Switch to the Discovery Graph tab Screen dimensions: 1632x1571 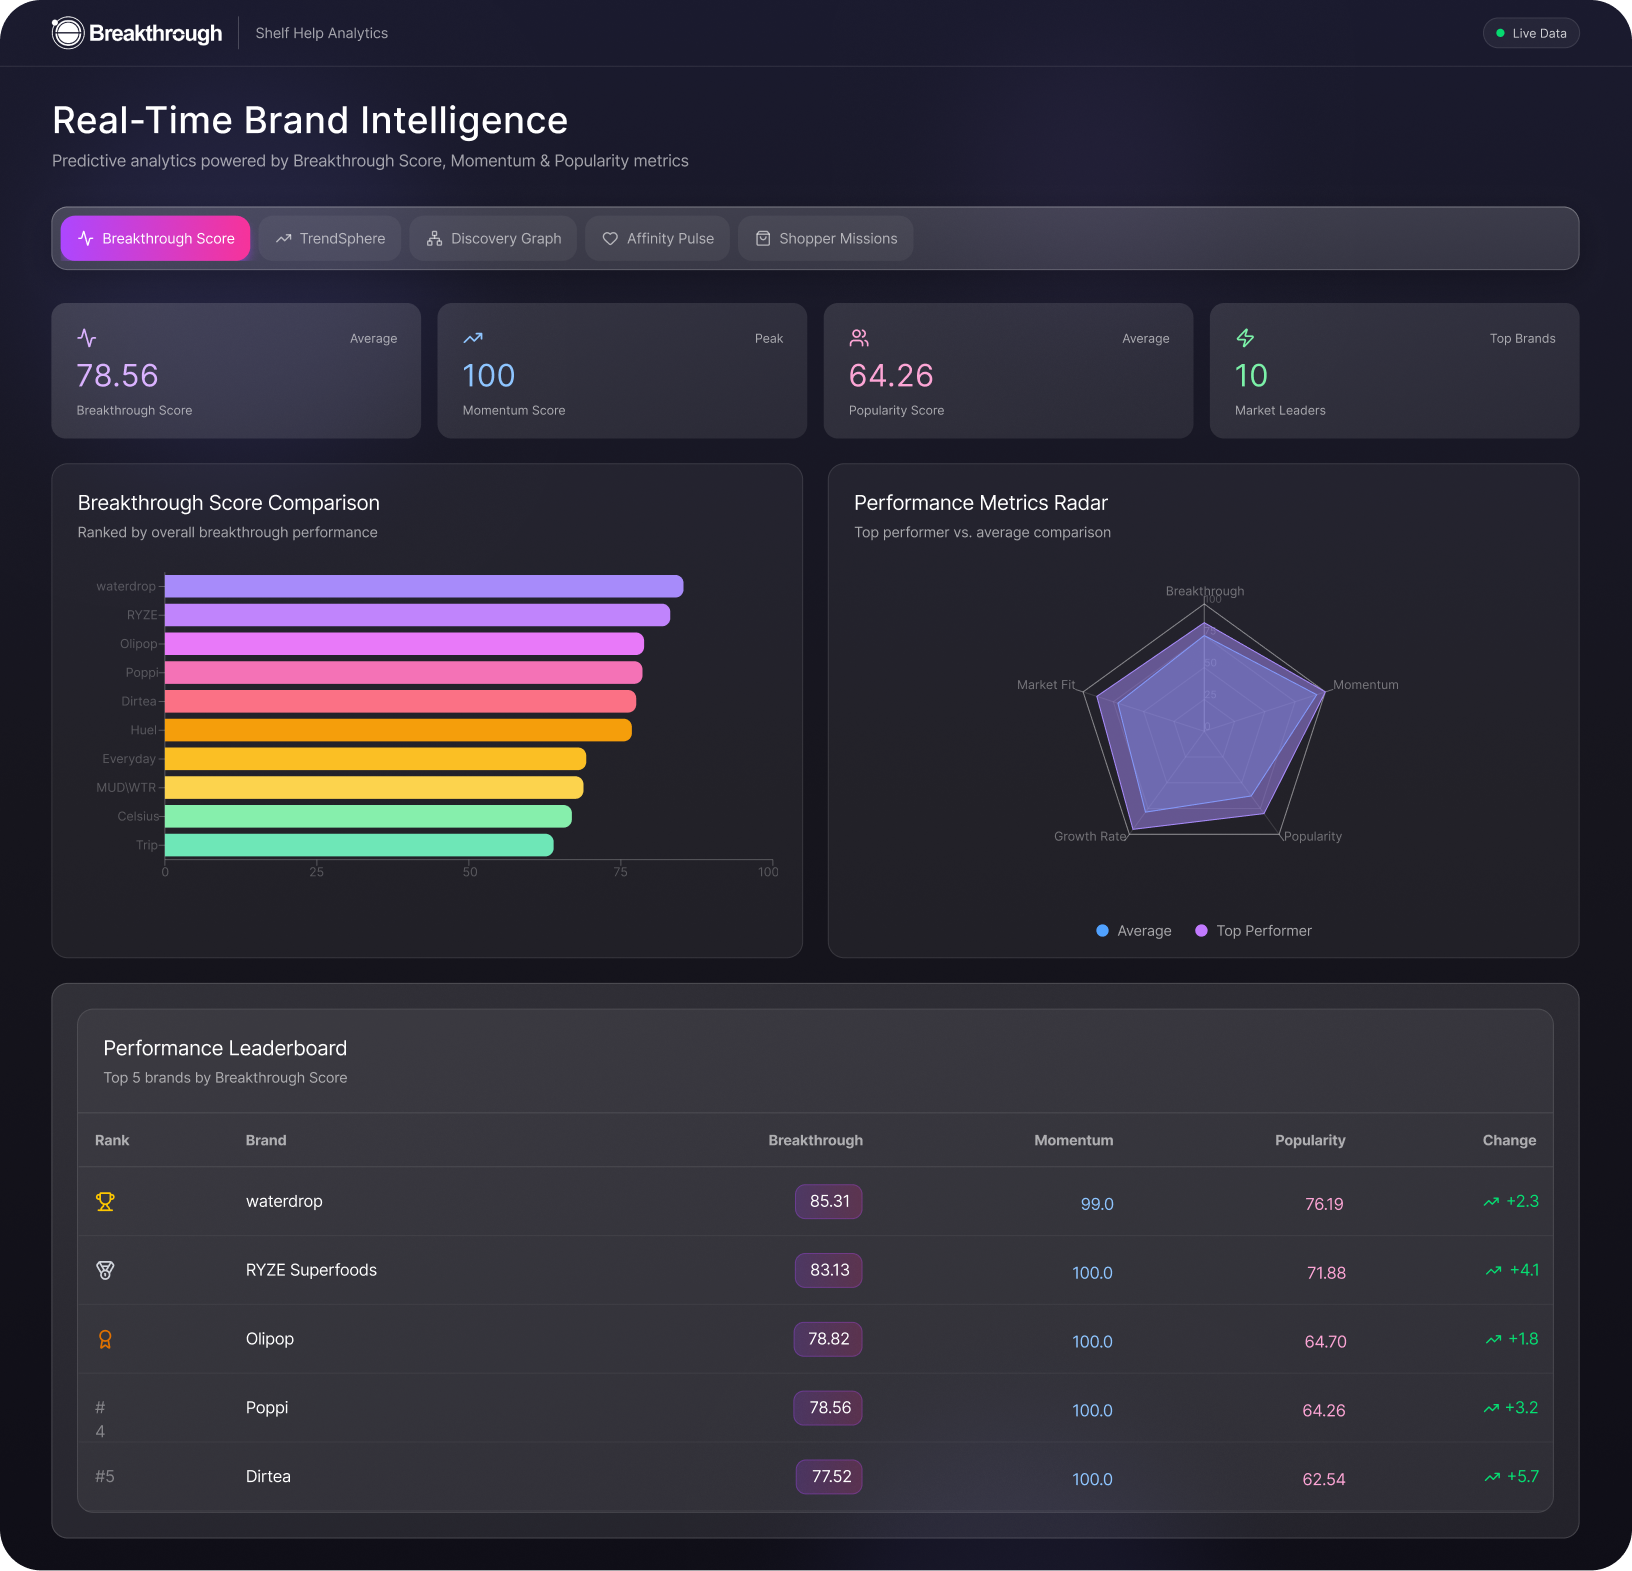point(493,238)
